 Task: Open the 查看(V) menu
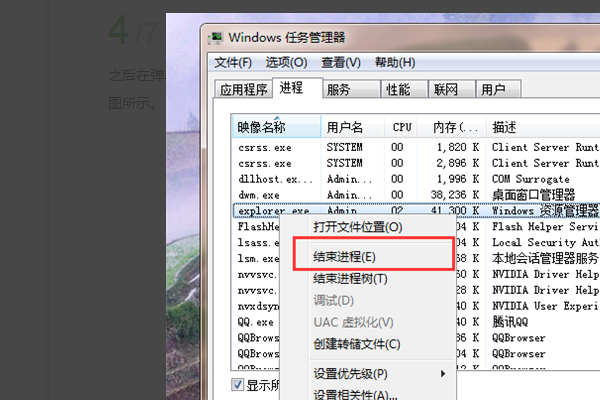[341, 62]
